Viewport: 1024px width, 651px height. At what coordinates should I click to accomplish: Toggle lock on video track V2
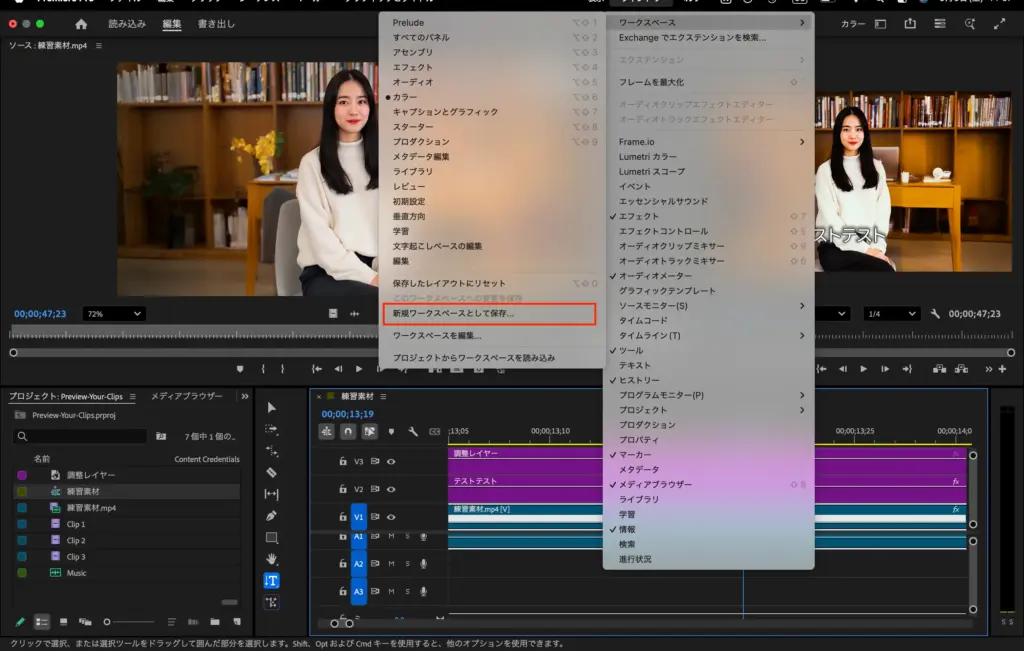click(x=342, y=489)
